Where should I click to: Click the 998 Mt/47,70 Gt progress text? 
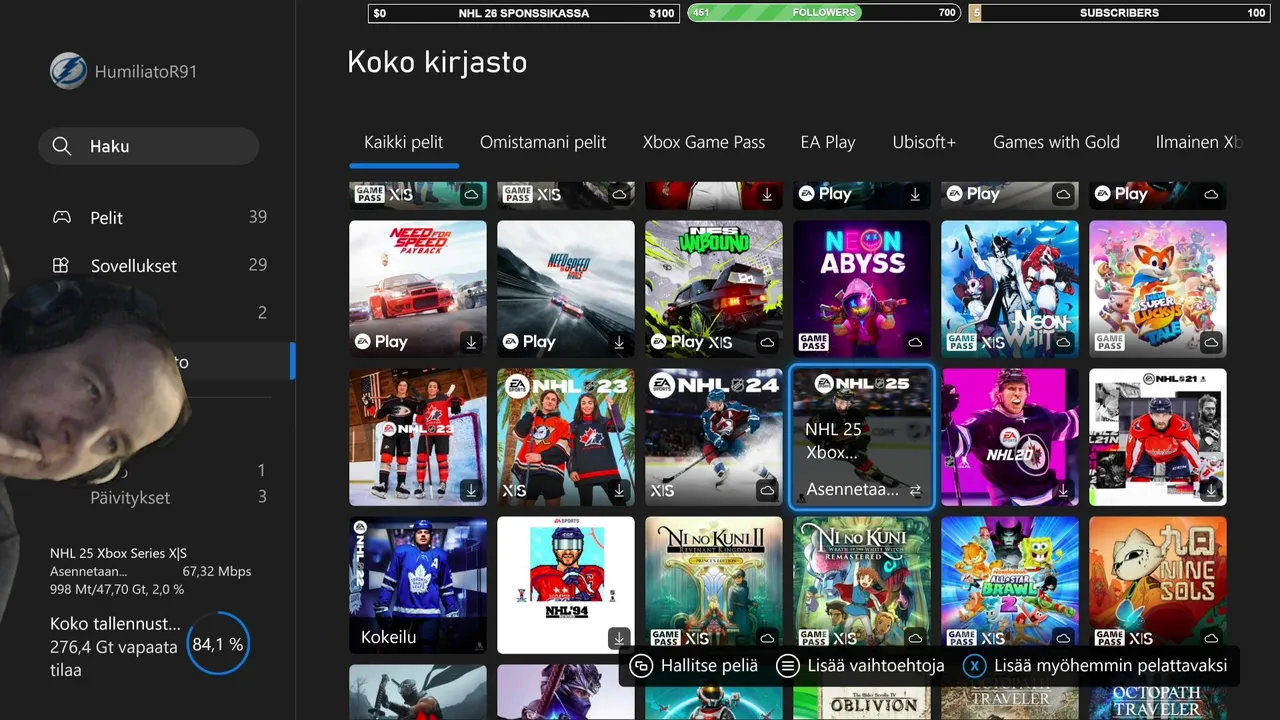tap(117, 589)
